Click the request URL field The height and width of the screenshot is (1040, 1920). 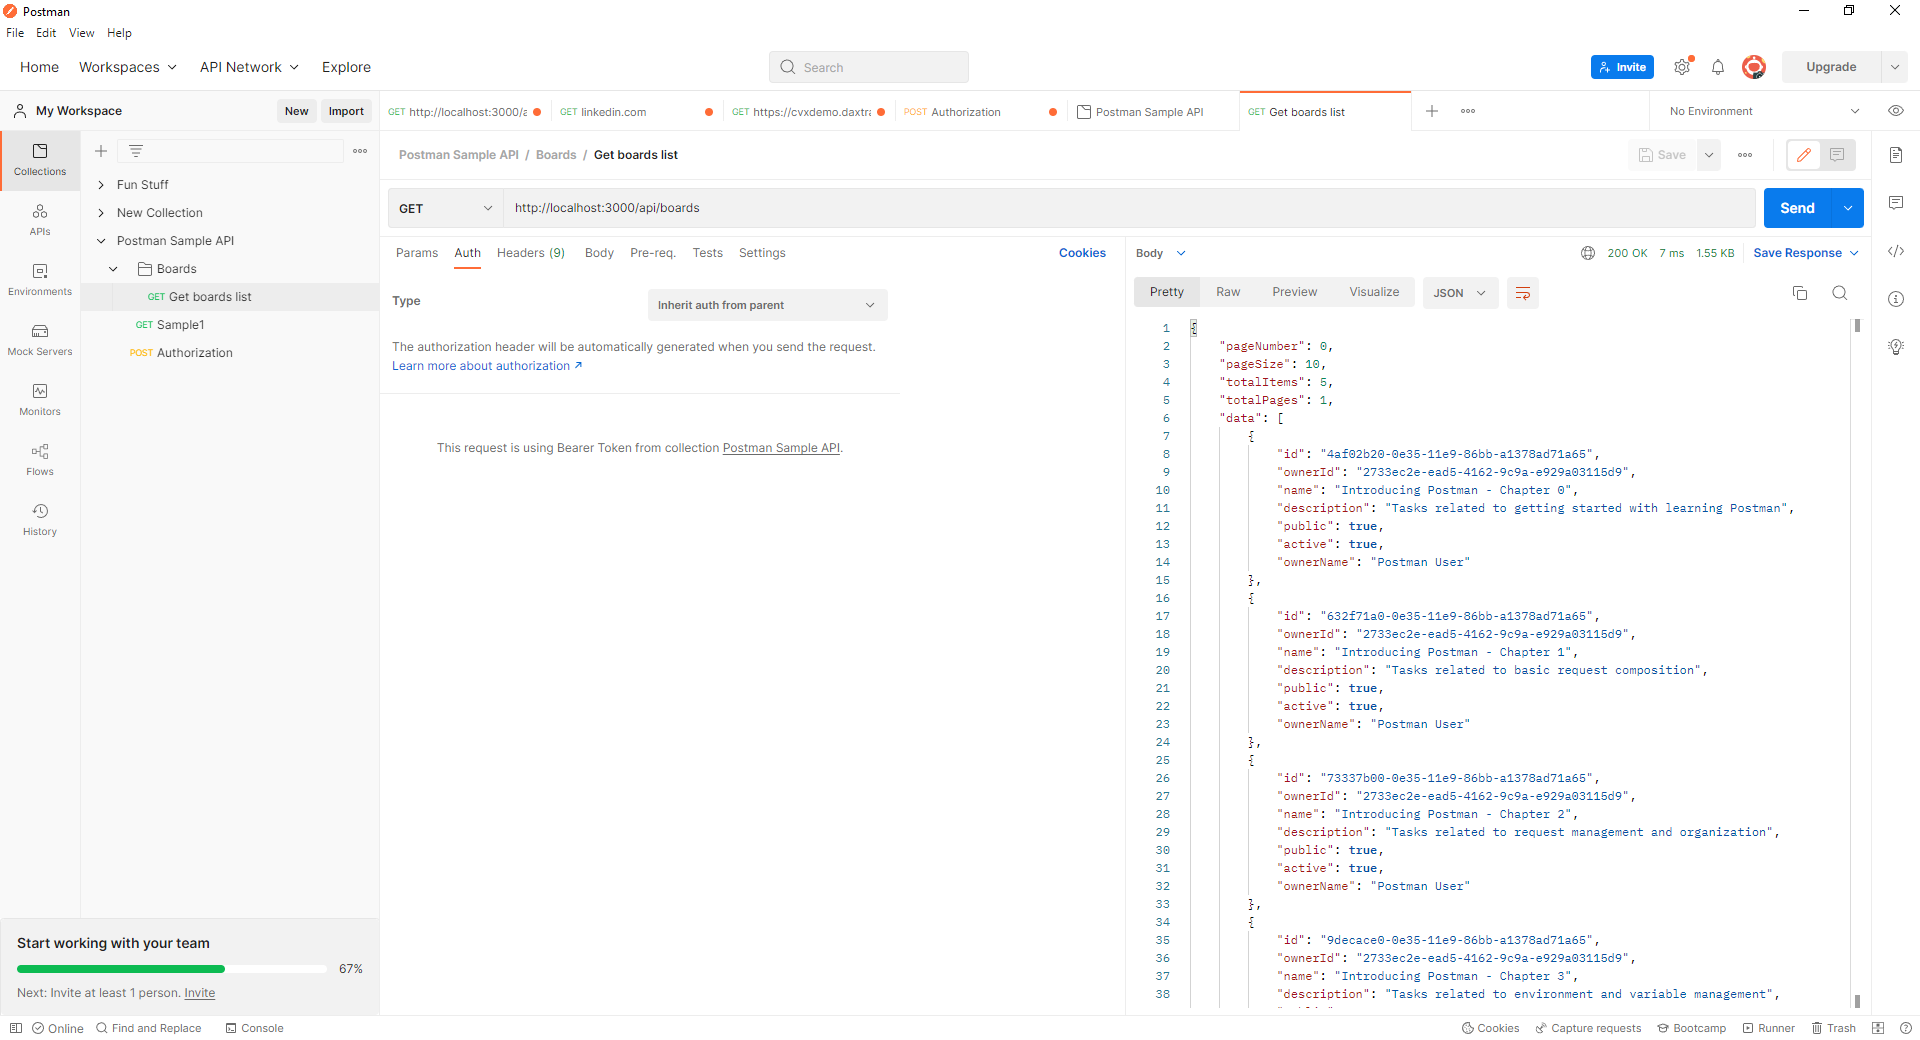tap(1129, 208)
